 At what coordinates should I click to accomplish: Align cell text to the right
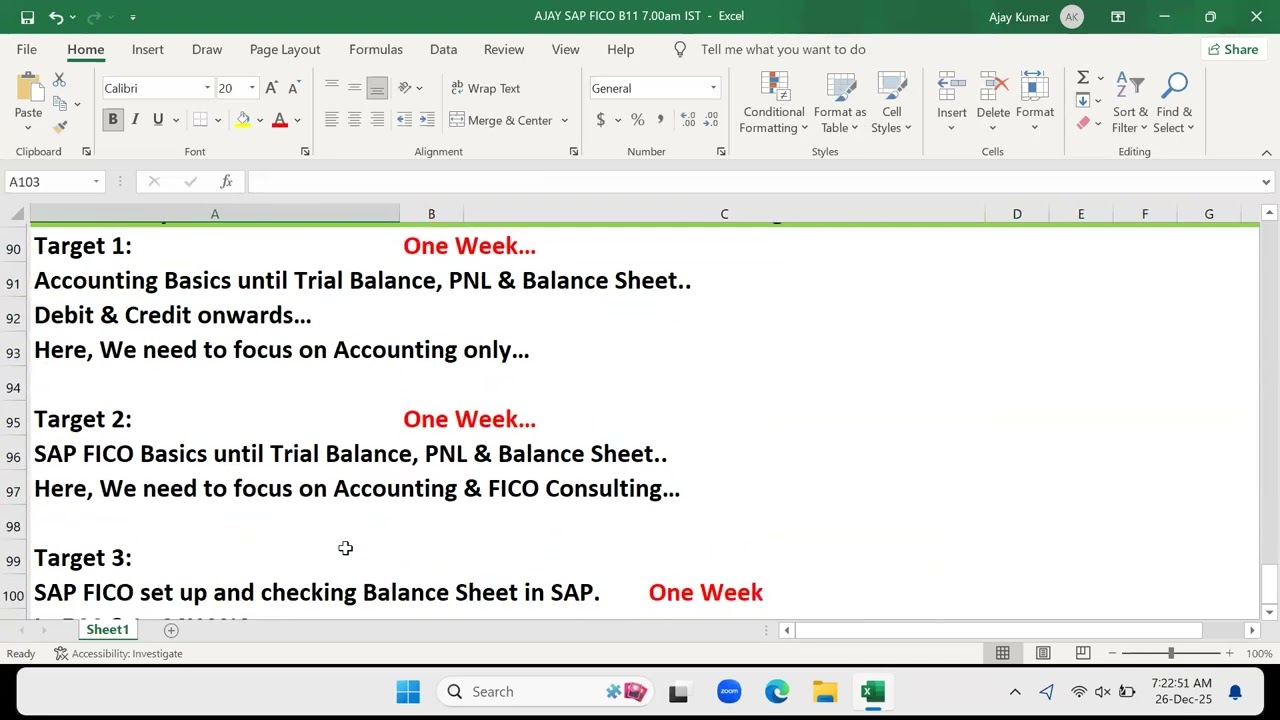[377, 120]
